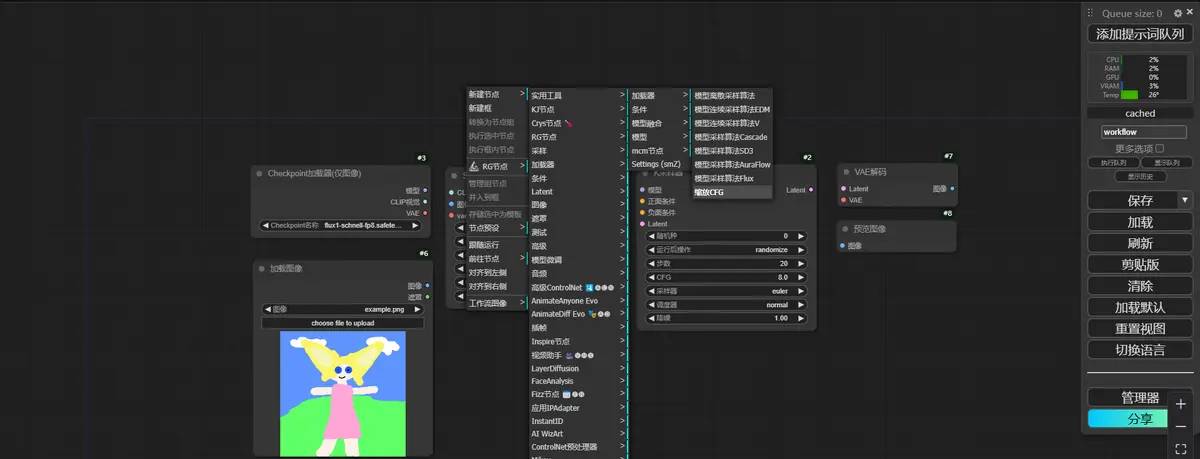
Task: Click the VAE output dot on Checkpoint loader
Action: (x=426, y=213)
